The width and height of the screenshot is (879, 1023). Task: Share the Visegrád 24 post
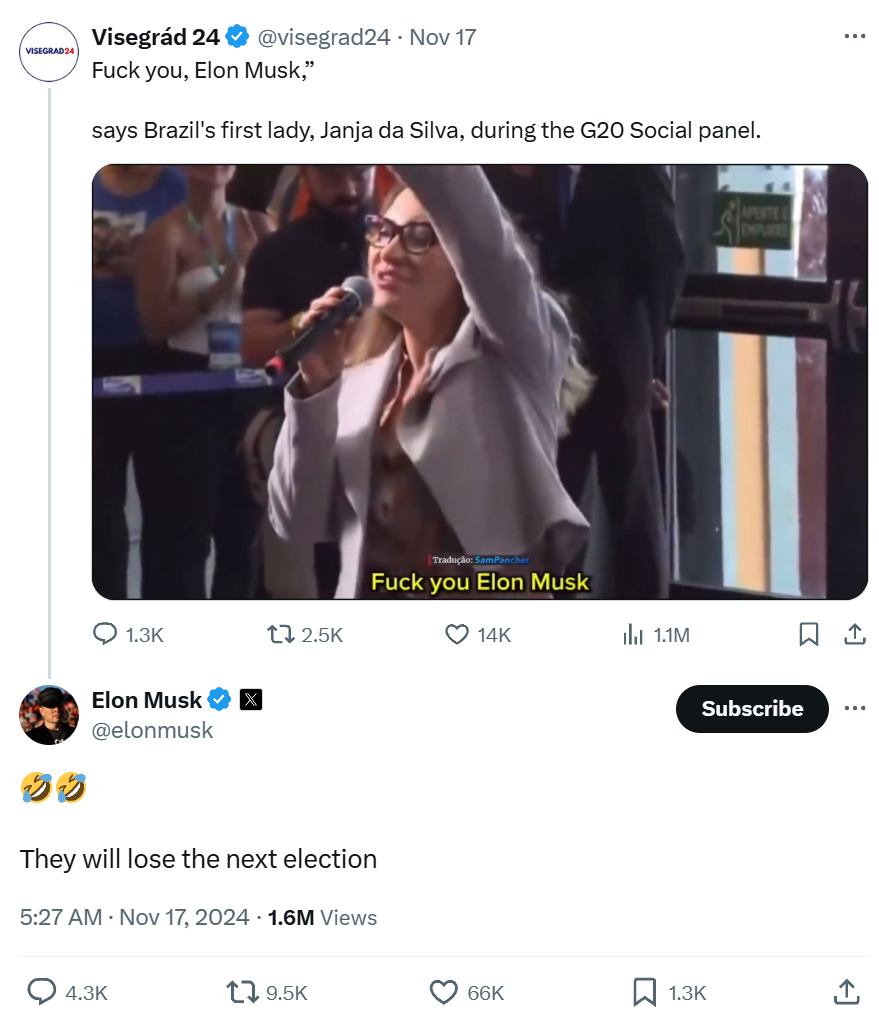pos(855,634)
